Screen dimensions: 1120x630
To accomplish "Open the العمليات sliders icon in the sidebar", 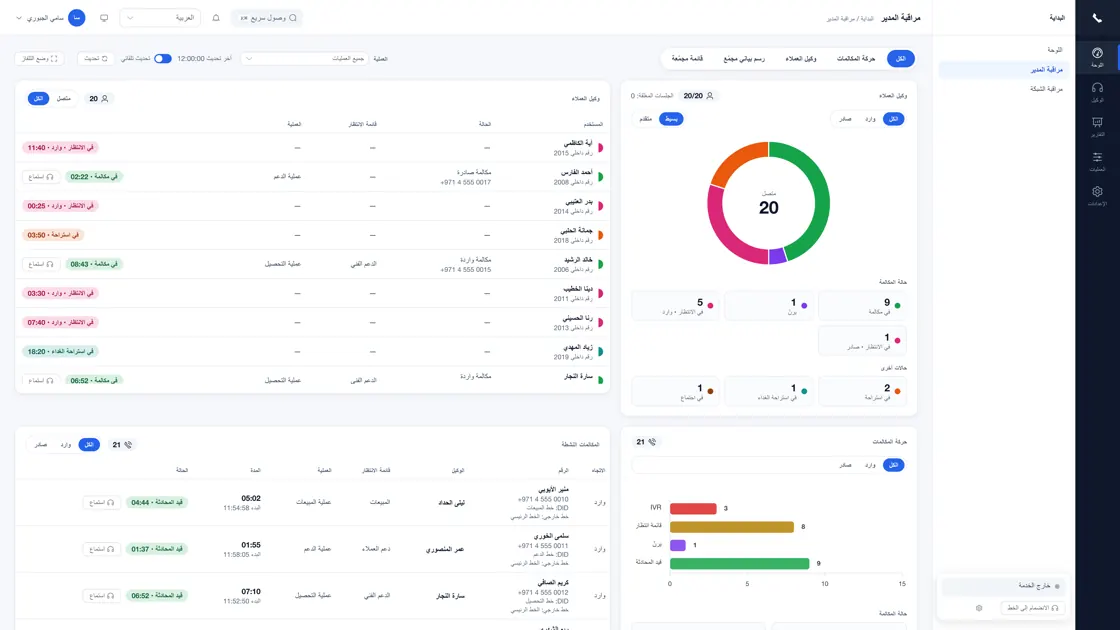I will (1097, 161).
